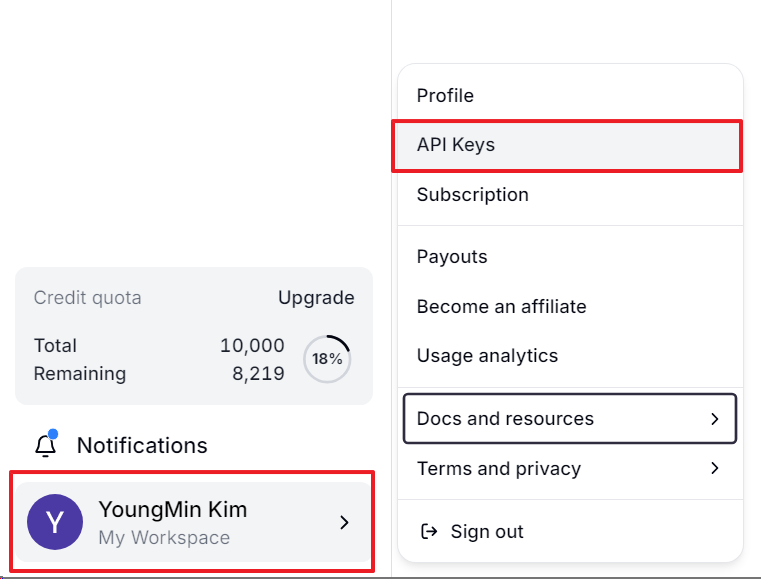This screenshot has height=579, width=761.
Task: Click the 18% credit usage ring
Action: tap(327, 359)
